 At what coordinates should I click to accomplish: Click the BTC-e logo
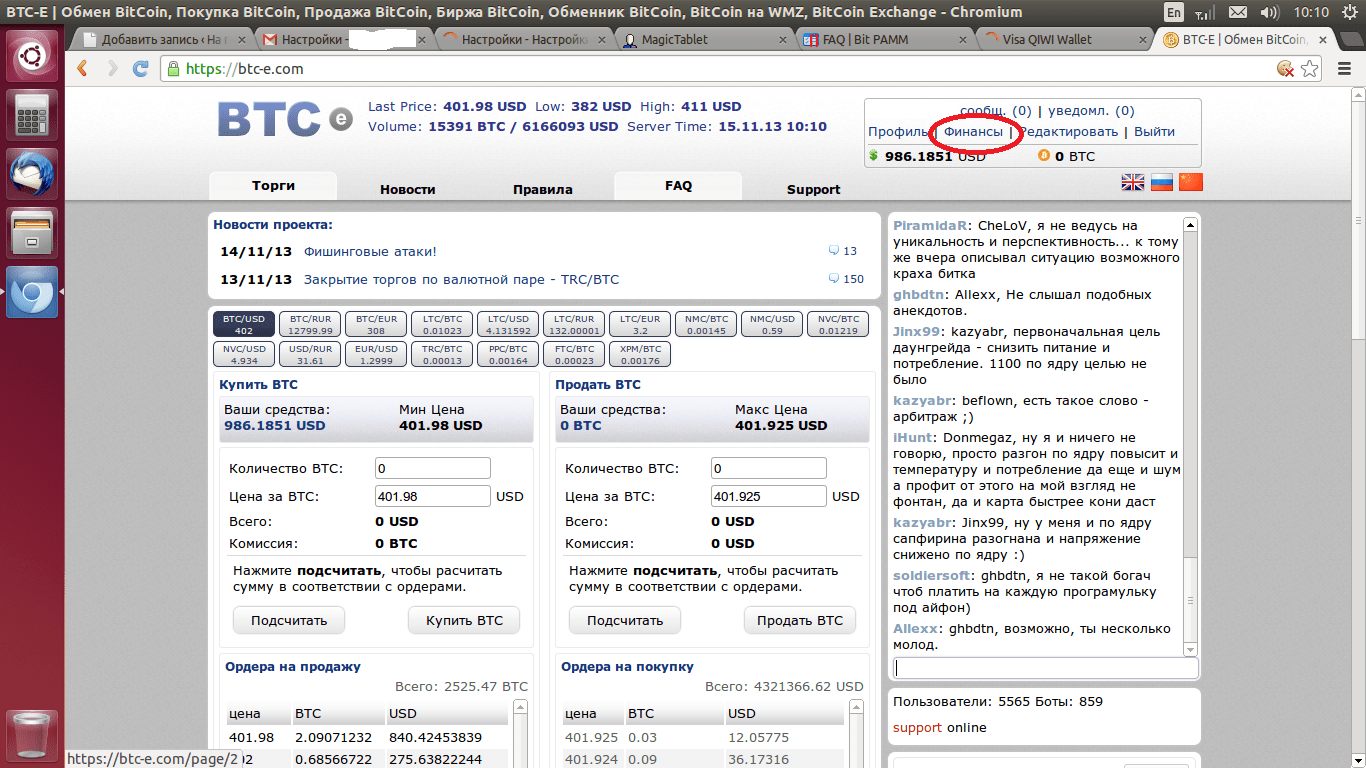click(285, 119)
